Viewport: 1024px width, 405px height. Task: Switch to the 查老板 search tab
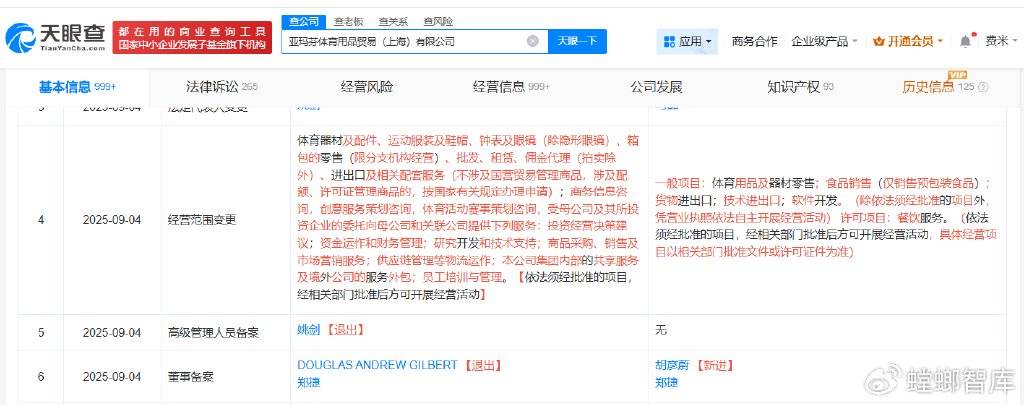tap(348, 20)
